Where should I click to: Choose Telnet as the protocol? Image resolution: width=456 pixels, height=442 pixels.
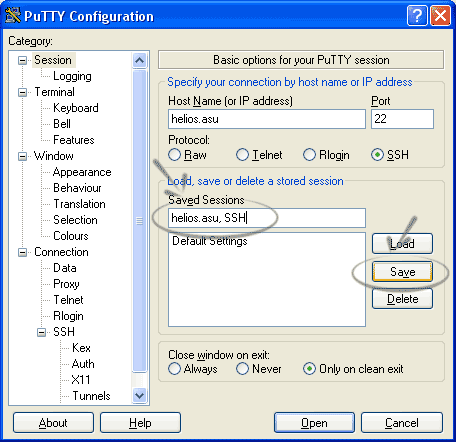click(x=242, y=155)
